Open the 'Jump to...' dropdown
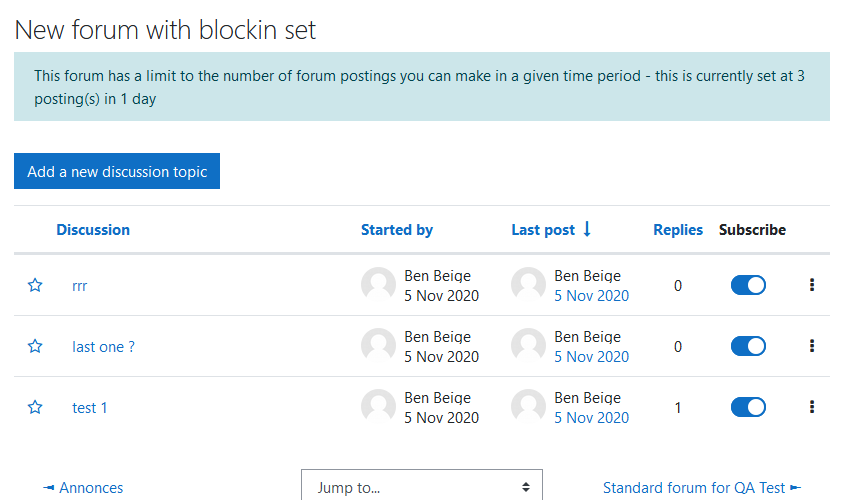The image size is (842, 500). pos(422,486)
